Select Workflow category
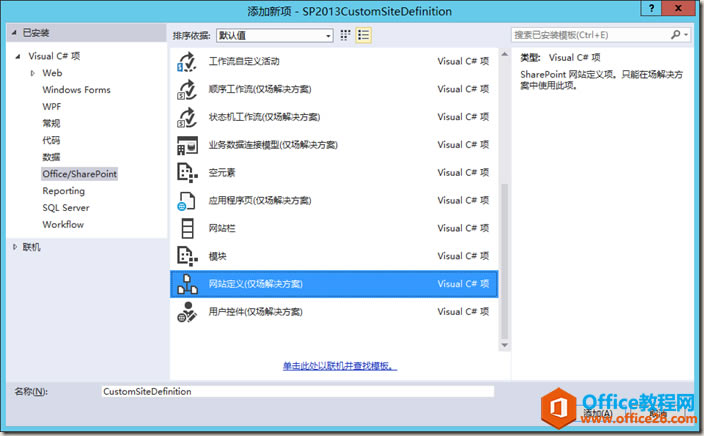The image size is (704, 436). pyautogui.click(x=63, y=225)
